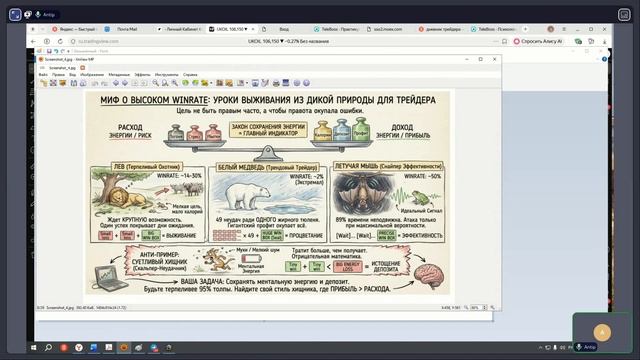Viewport: 640px width, 360px height.
Task: Click the browser address bar
Action: (288, 42)
